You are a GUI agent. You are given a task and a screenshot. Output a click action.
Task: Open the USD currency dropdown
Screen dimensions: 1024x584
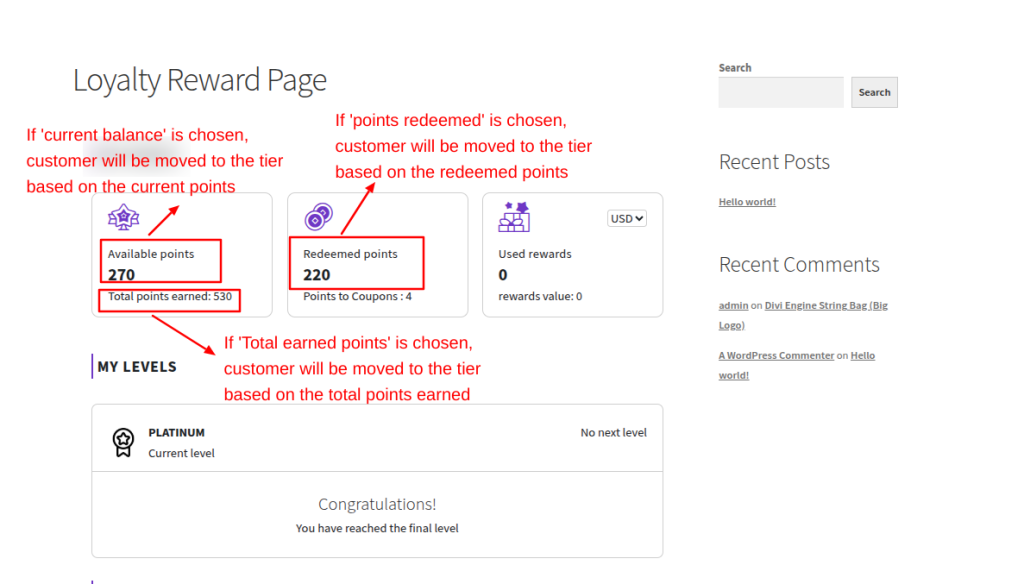pyautogui.click(x=627, y=218)
